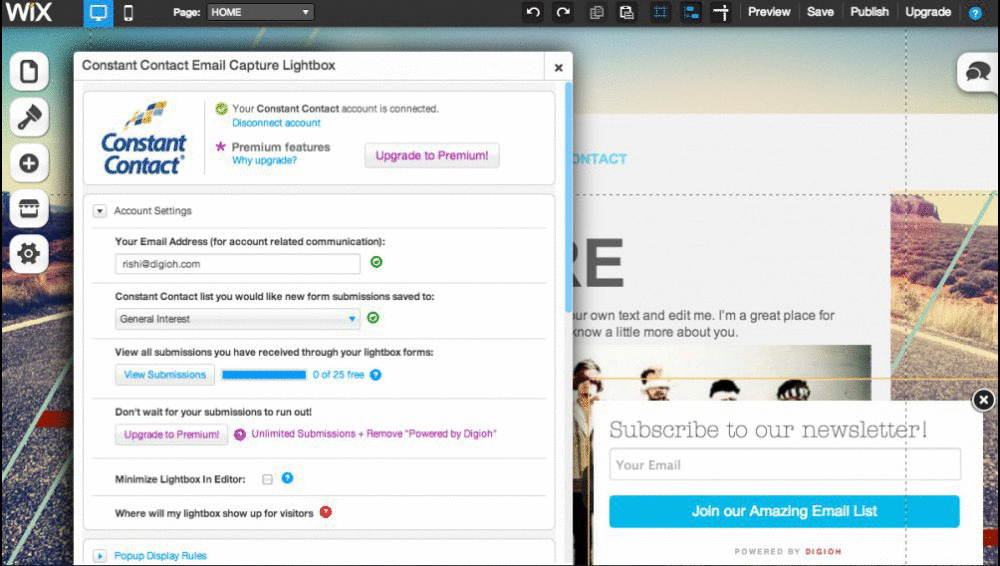Click Preview in top menu
The image size is (1000, 566).
[x=769, y=12]
